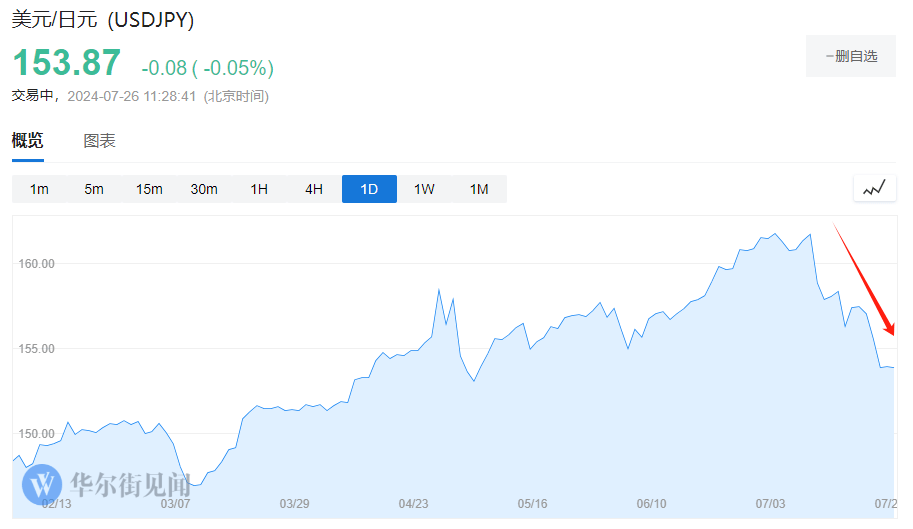Click the active 1D timeframe button
This screenshot has width=913, height=529.
pos(369,189)
